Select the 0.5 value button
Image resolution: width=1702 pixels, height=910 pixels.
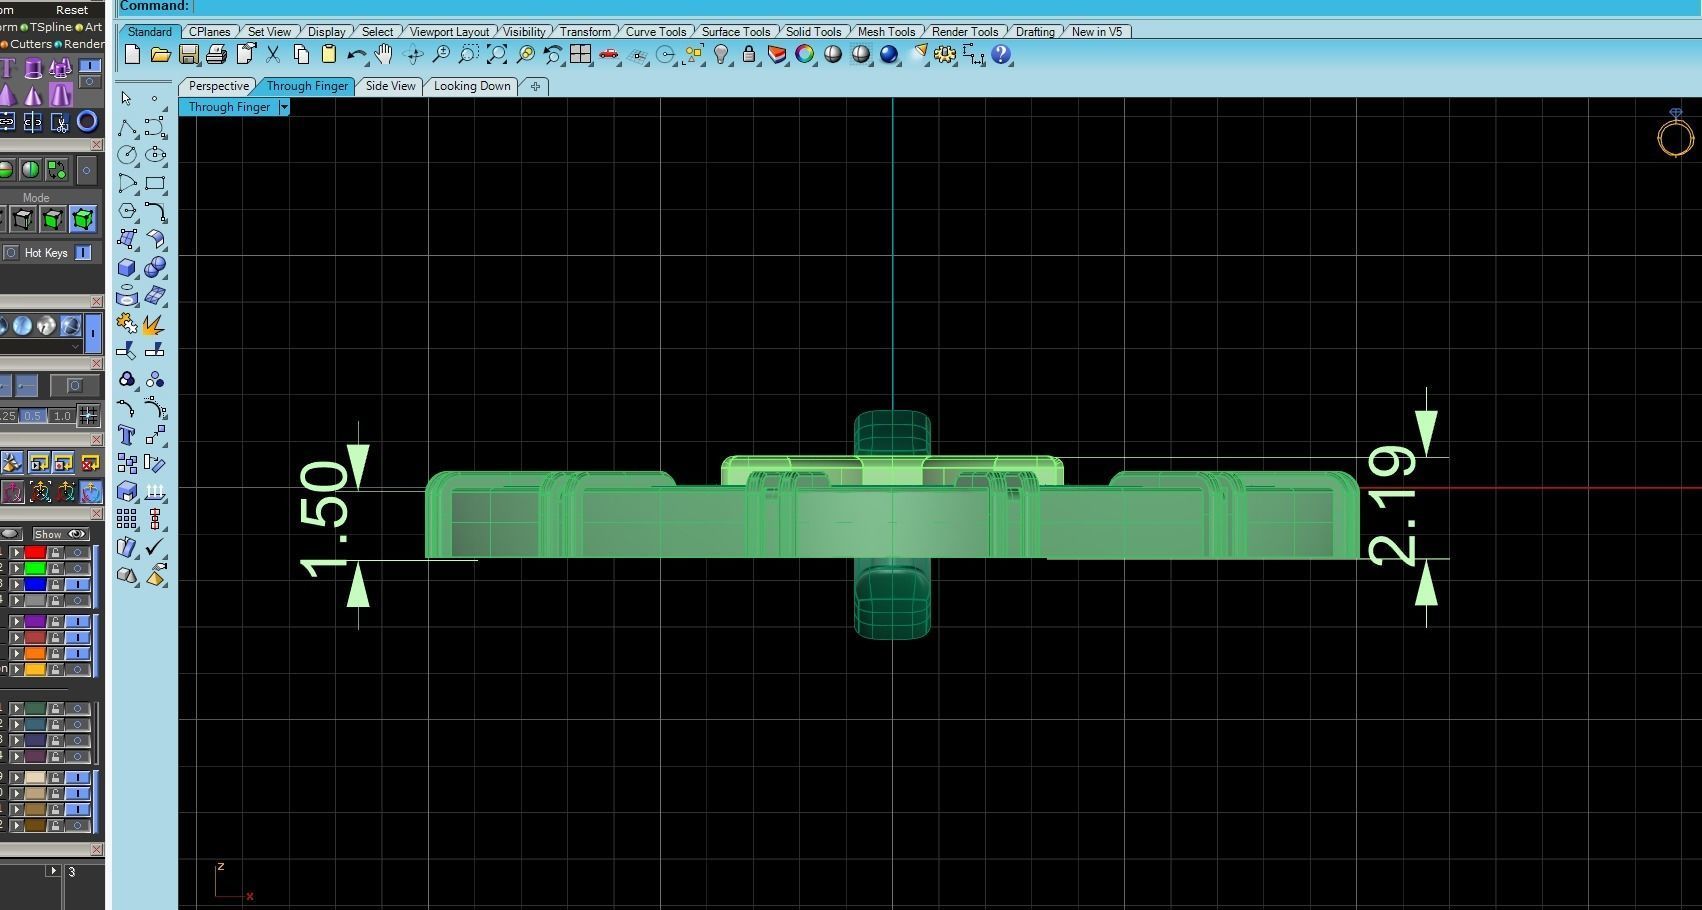coord(33,415)
